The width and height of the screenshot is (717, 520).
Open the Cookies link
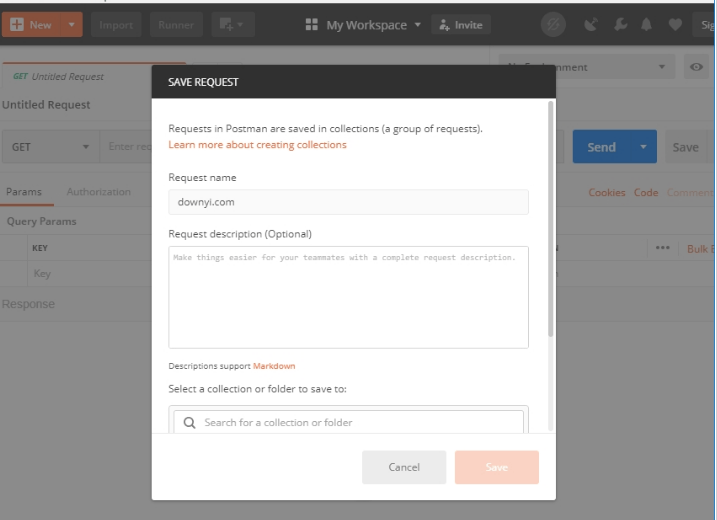606,193
